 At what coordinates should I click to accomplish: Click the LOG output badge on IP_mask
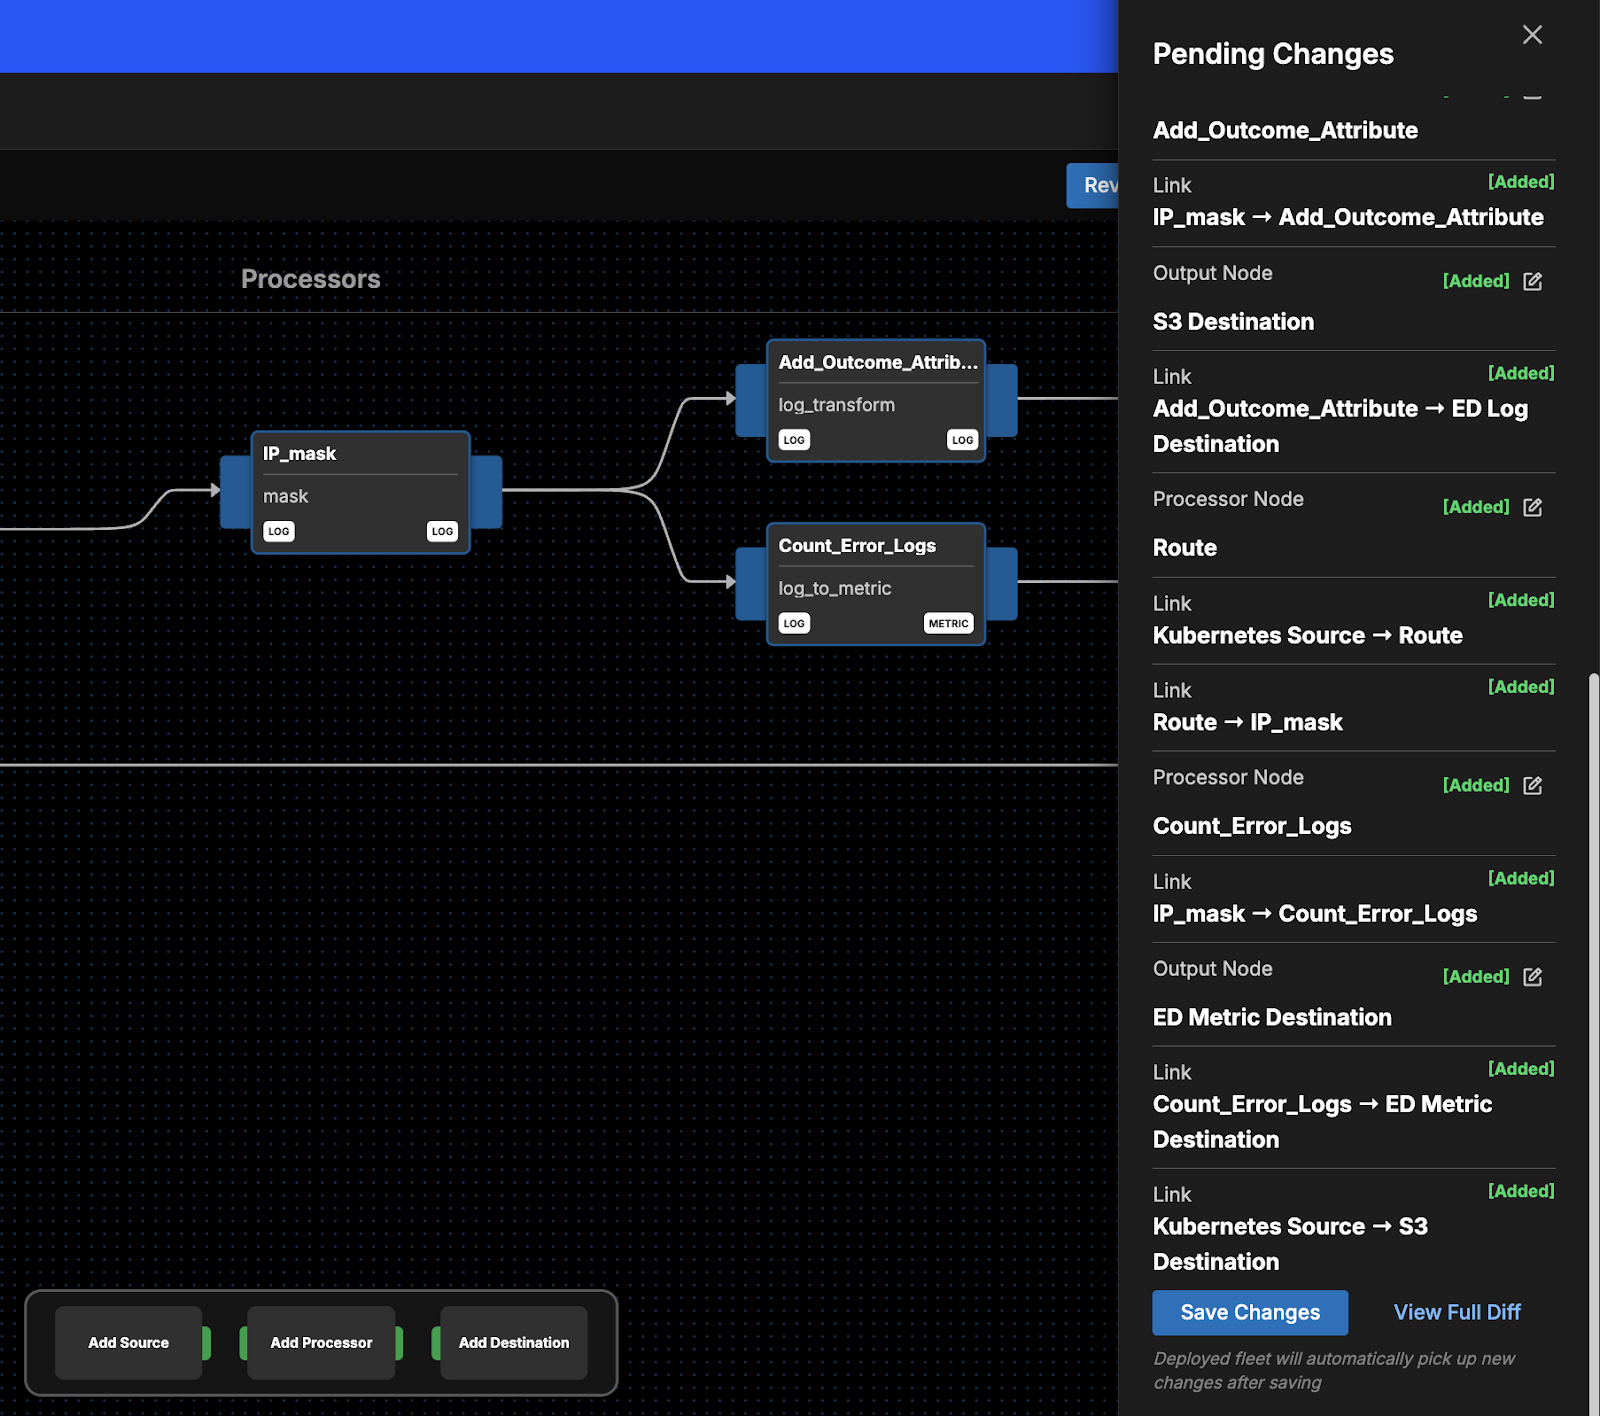[442, 532]
